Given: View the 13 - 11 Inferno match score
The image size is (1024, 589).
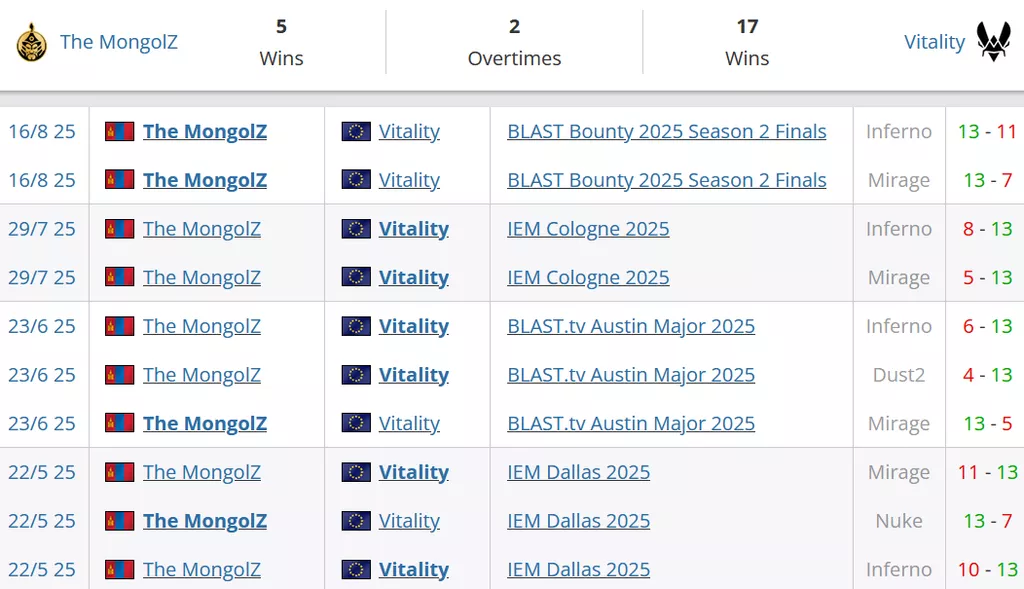Looking at the screenshot, I should click(x=987, y=131).
